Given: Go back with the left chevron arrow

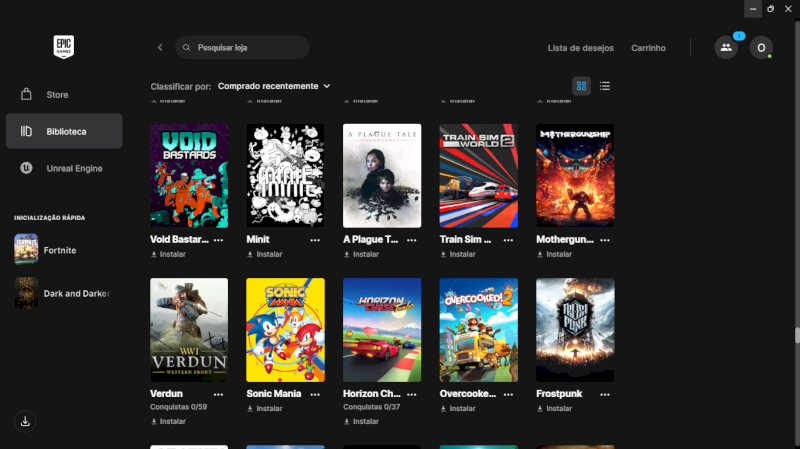Looking at the screenshot, I should pos(160,47).
